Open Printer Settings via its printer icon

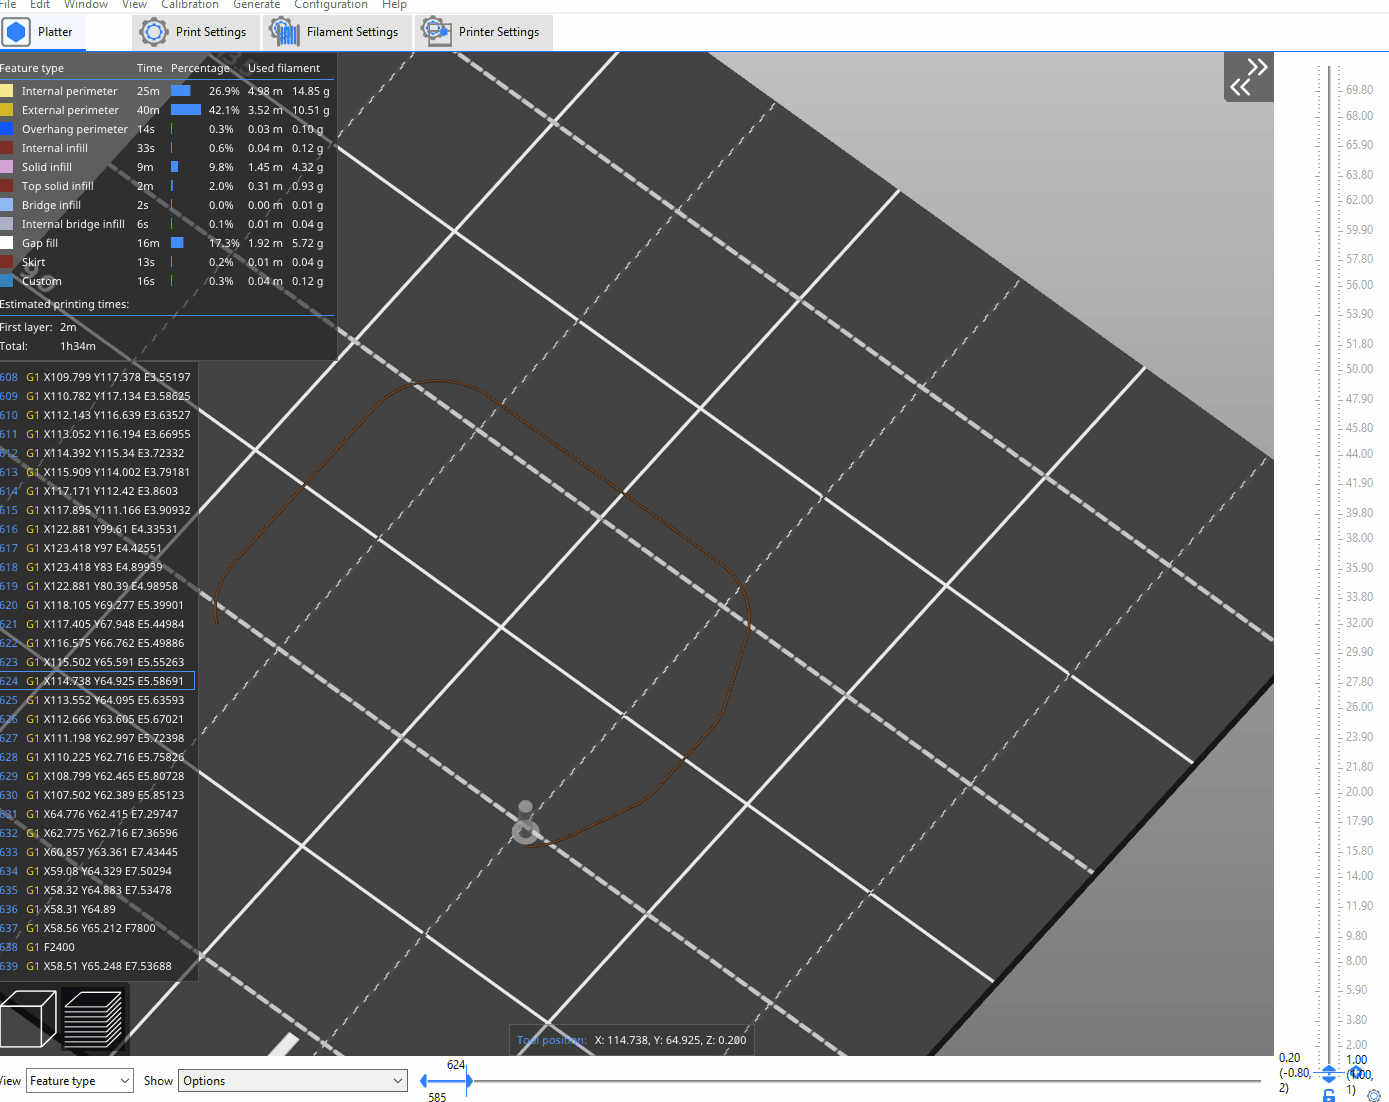(x=435, y=31)
